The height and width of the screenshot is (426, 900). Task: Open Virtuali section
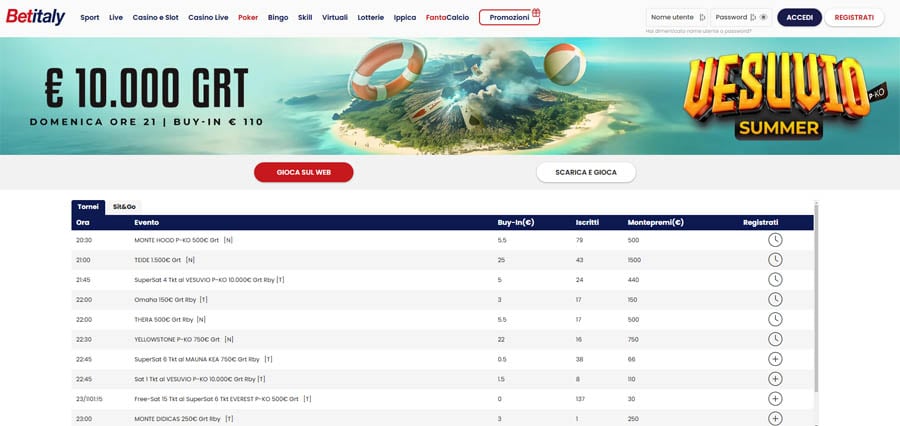point(335,17)
